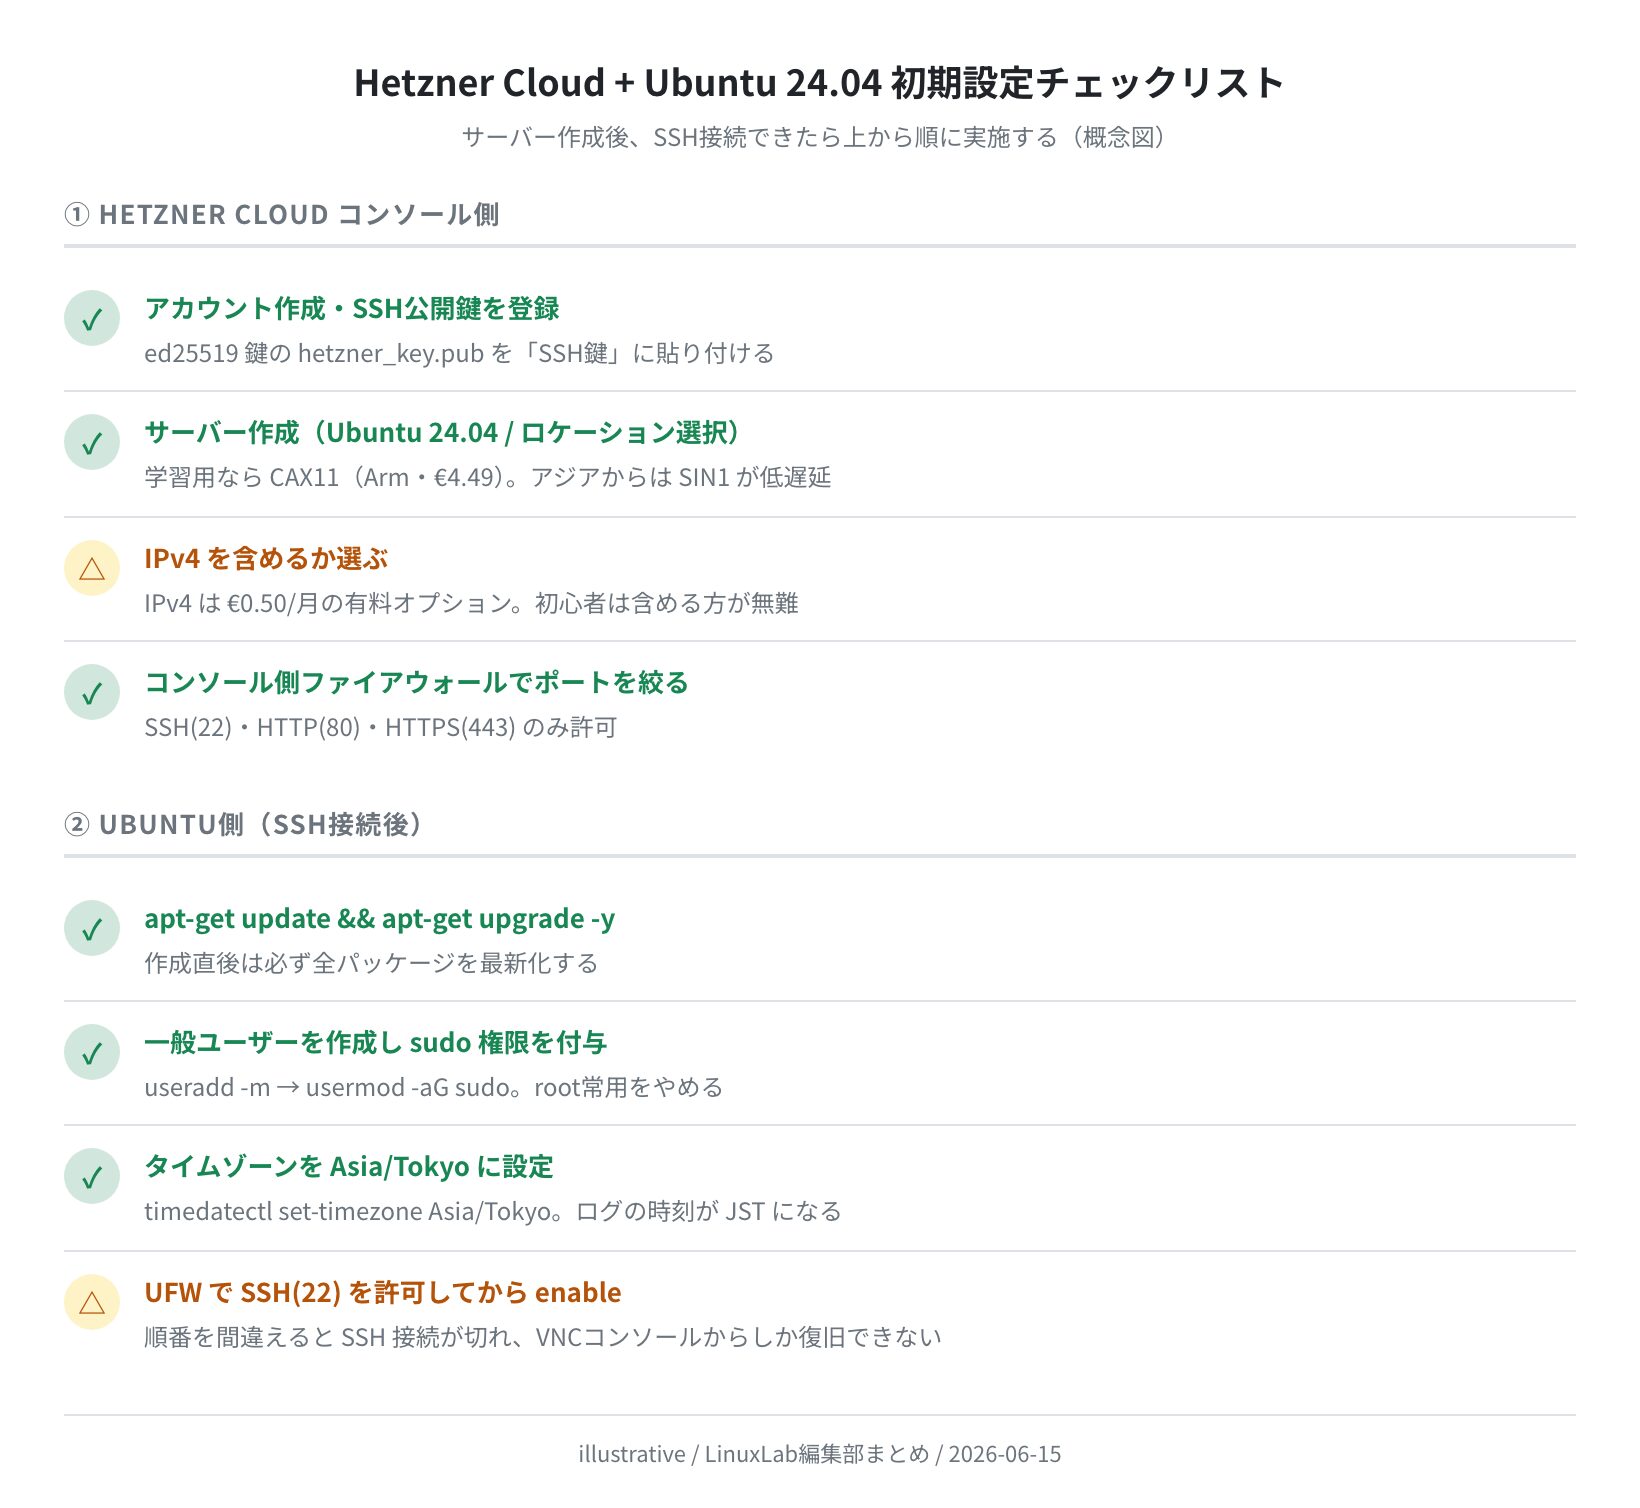This screenshot has width=1640, height=1508.
Task: Click the description with timedatectl set-timezone
Action: 493,1211
